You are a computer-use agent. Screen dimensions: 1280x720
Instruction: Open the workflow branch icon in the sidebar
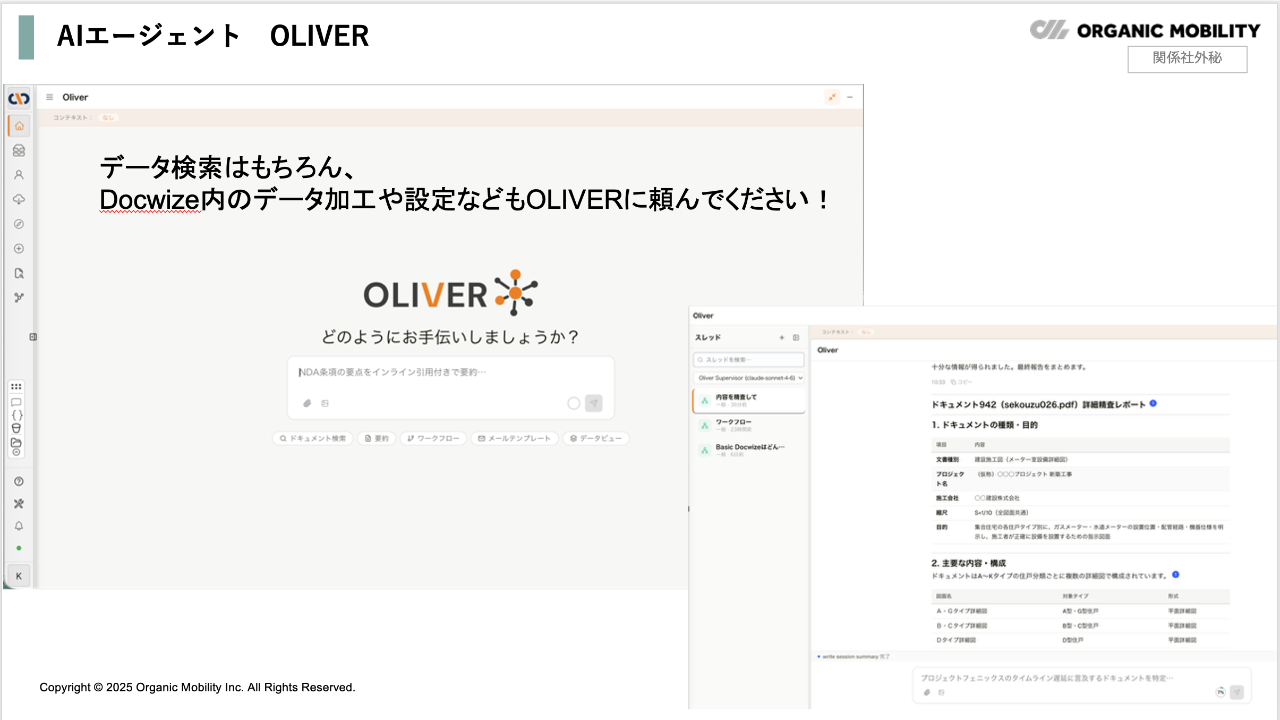coord(18,297)
